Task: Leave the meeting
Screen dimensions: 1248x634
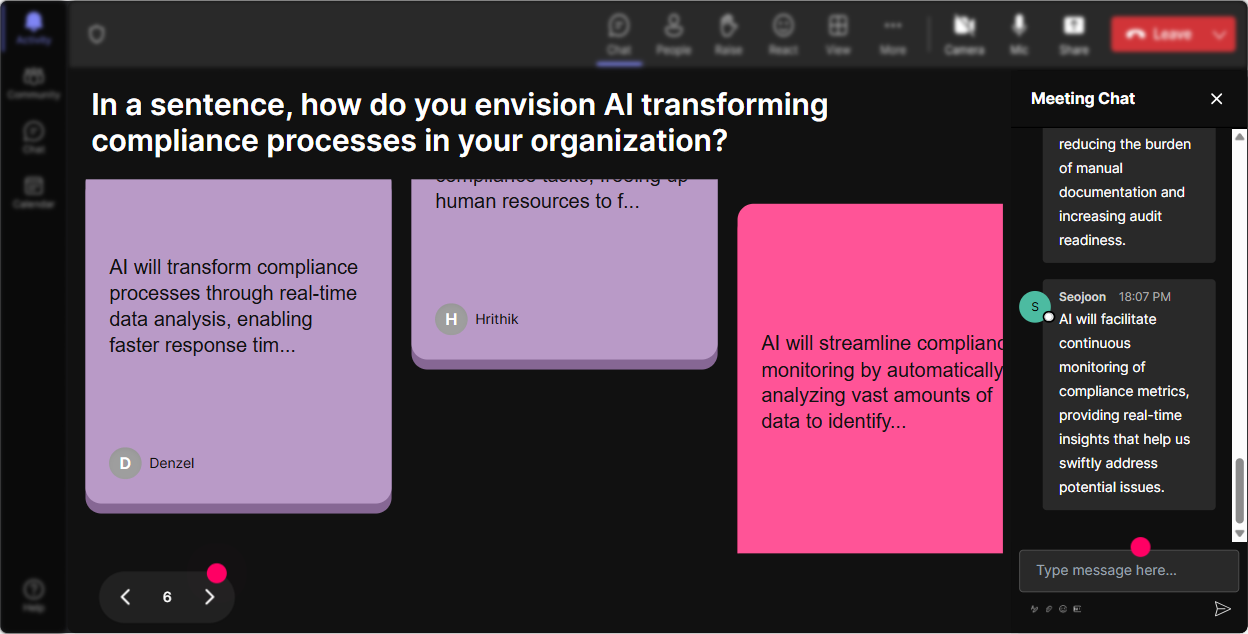Action: click(x=1158, y=34)
